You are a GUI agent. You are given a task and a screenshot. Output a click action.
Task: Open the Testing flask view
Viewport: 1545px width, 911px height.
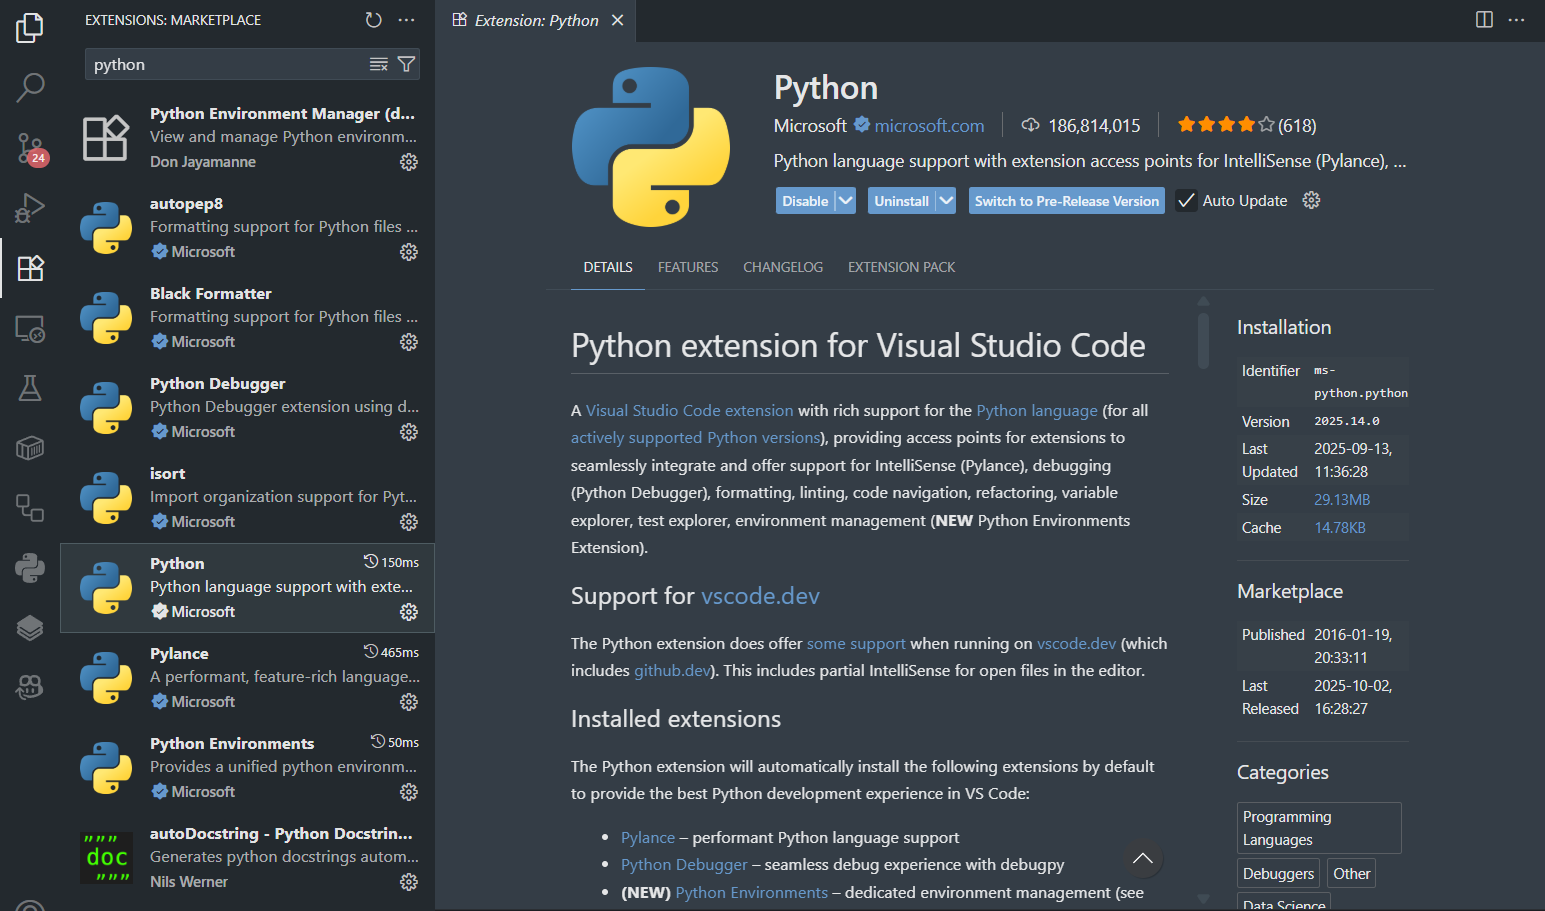click(30, 388)
